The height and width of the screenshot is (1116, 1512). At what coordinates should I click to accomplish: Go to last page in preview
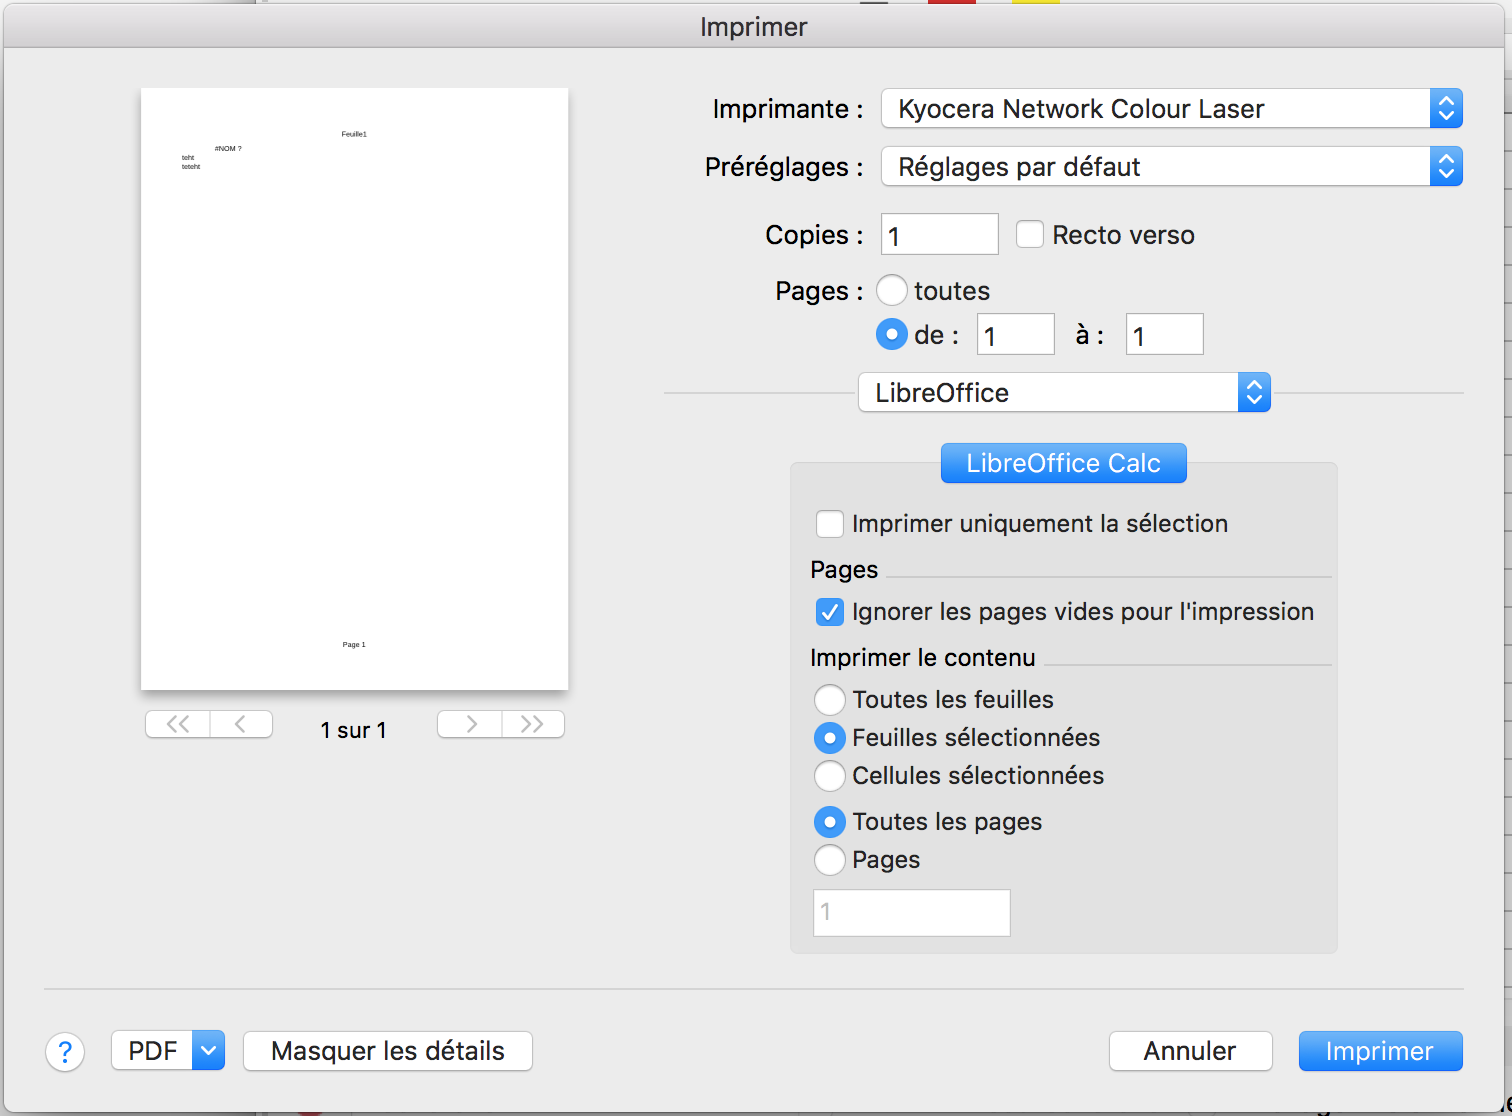pyautogui.click(x=533, y=724)
